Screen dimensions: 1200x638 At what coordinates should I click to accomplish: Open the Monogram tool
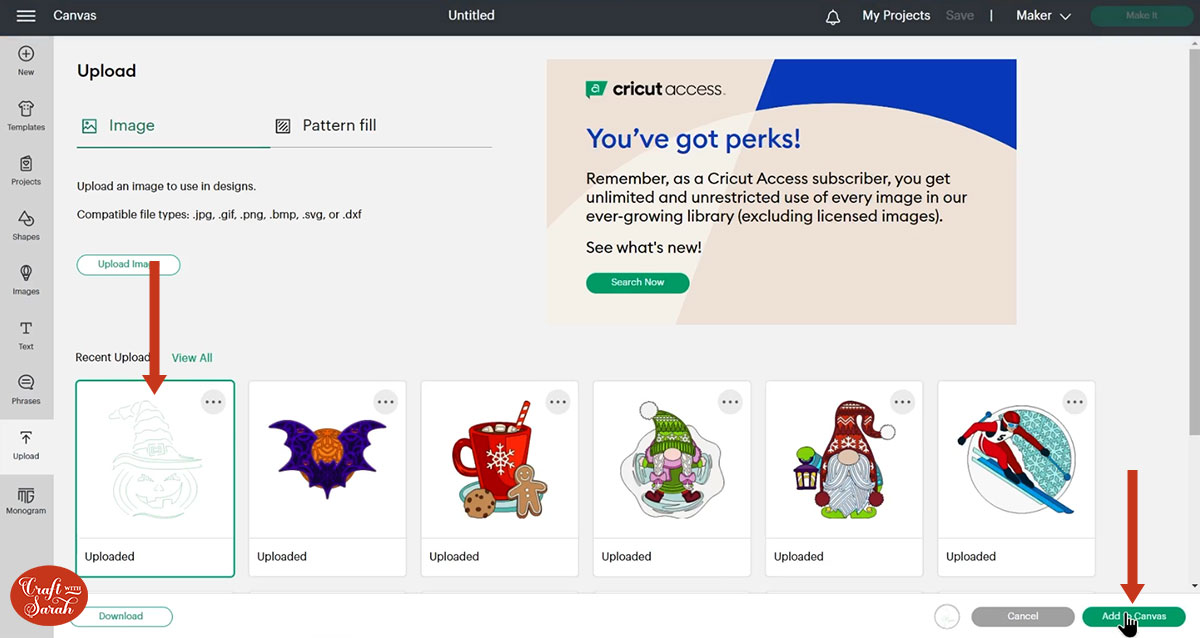coord(26,500)
